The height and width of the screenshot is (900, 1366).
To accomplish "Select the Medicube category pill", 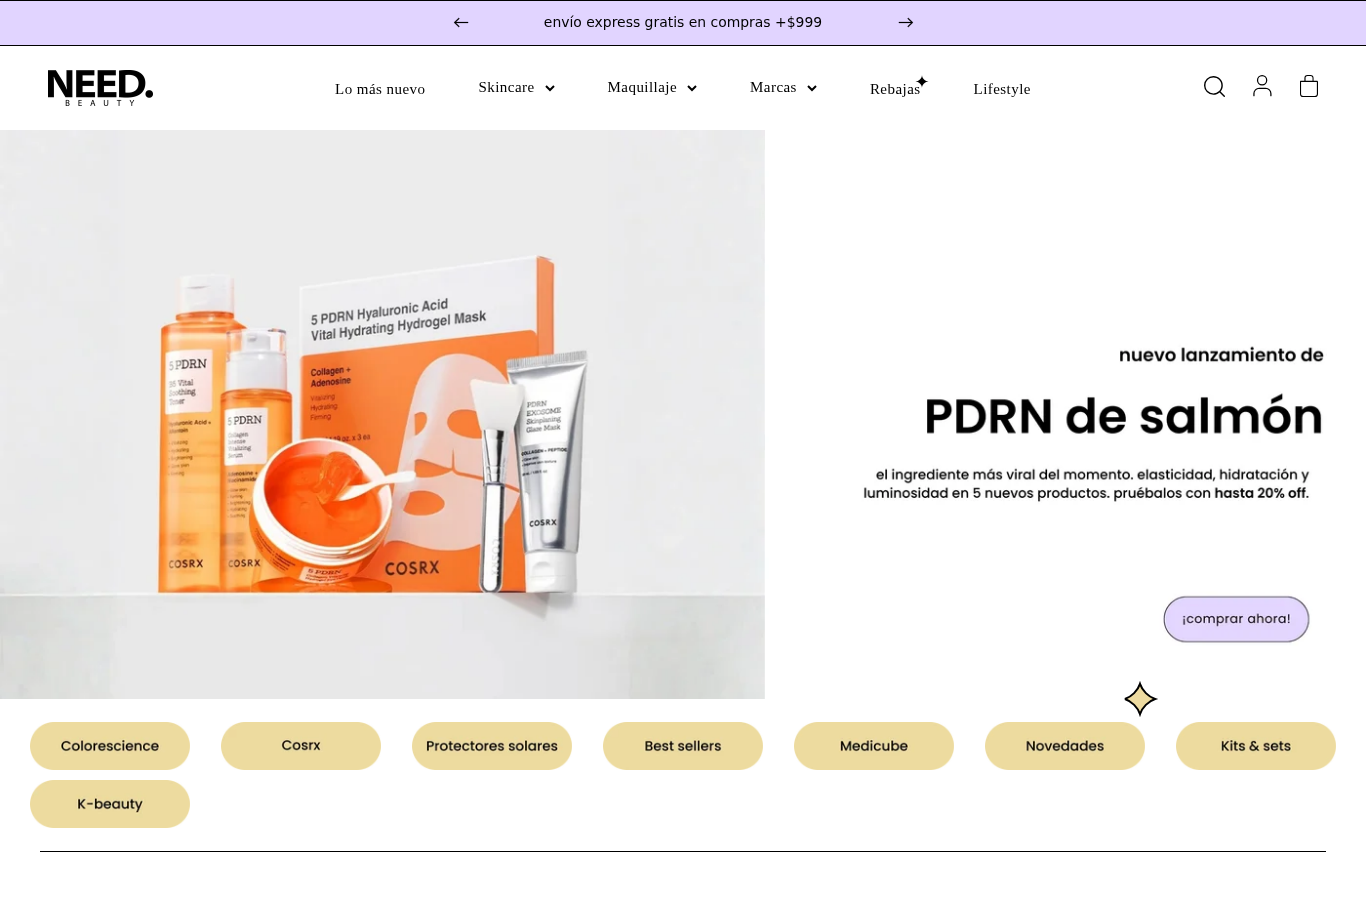I will click(x=874, y=746).
